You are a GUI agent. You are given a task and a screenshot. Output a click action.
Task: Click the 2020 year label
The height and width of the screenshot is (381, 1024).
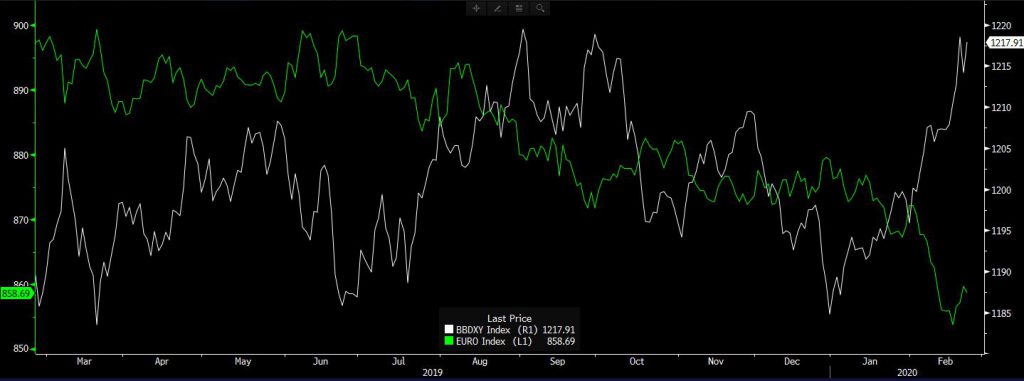pos(908,373)
